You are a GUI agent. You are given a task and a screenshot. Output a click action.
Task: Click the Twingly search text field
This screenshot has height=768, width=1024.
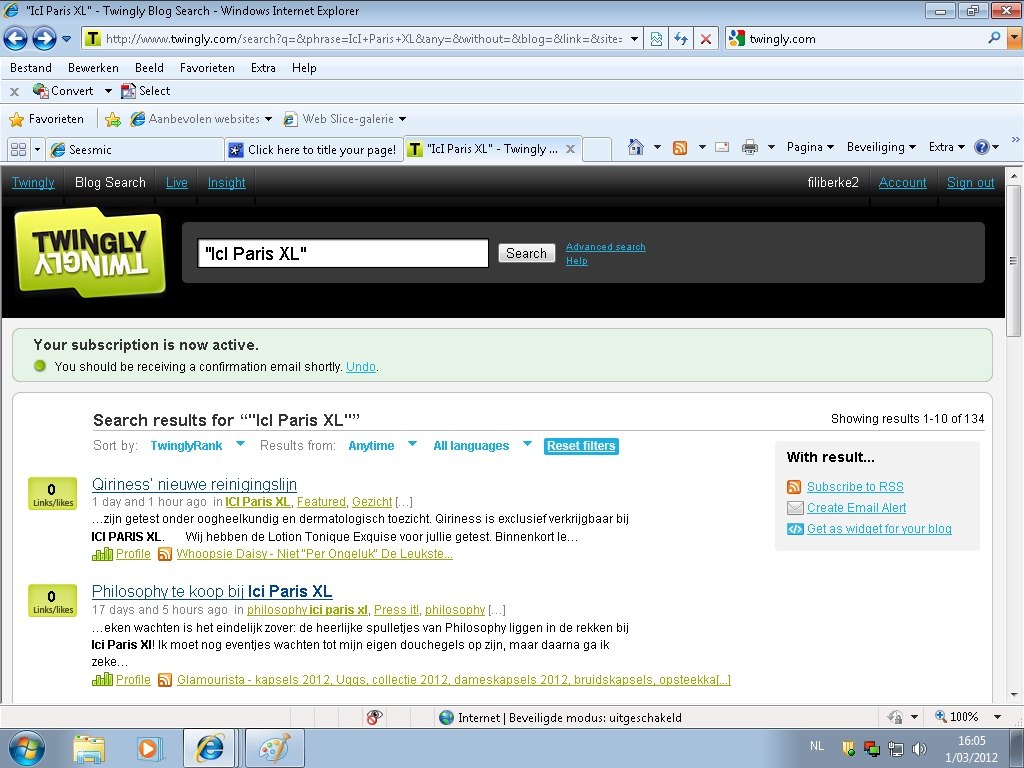pyautogui.click(x=343, y=253)
